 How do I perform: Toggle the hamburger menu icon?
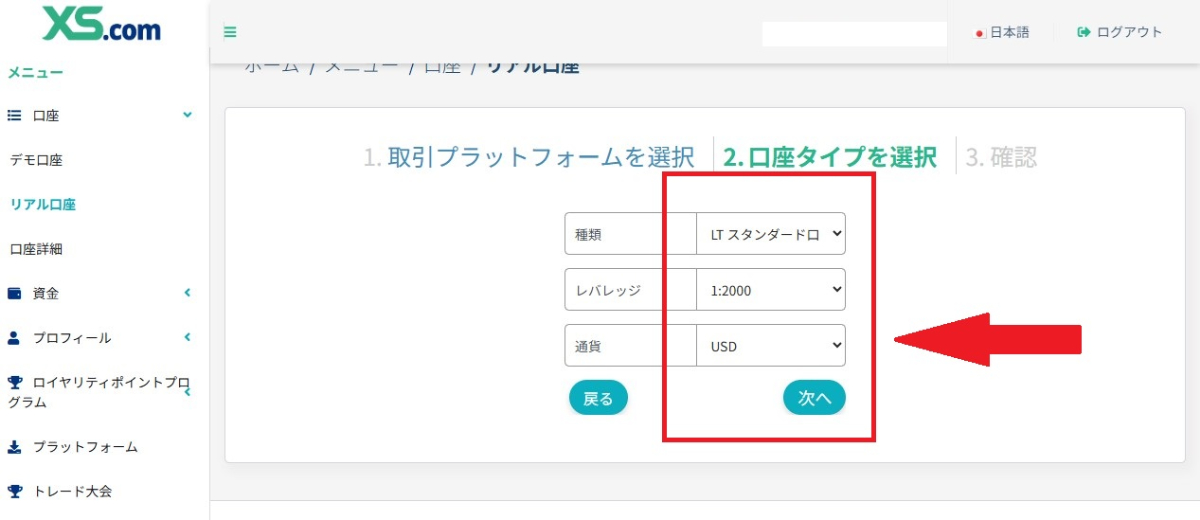[x=230, y=32]
